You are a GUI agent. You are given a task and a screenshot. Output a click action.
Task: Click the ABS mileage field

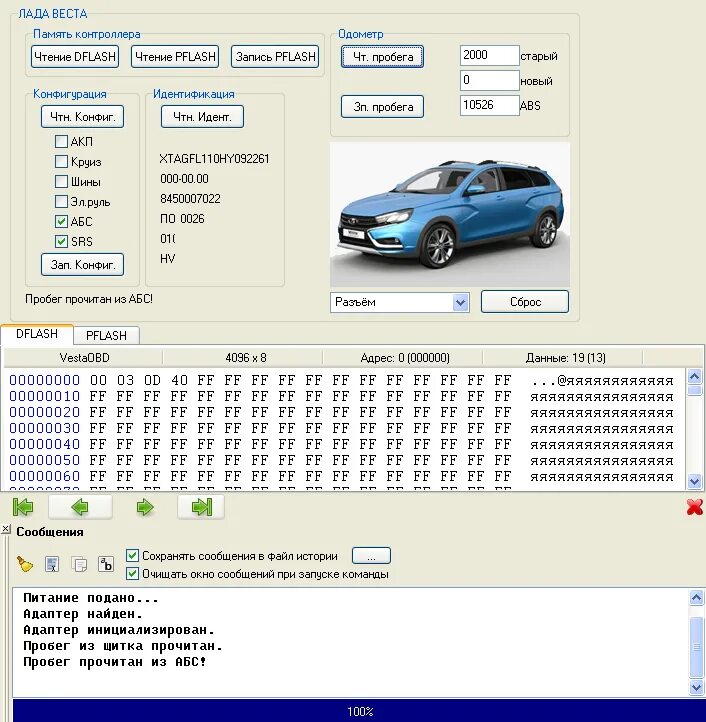(490, 105)
